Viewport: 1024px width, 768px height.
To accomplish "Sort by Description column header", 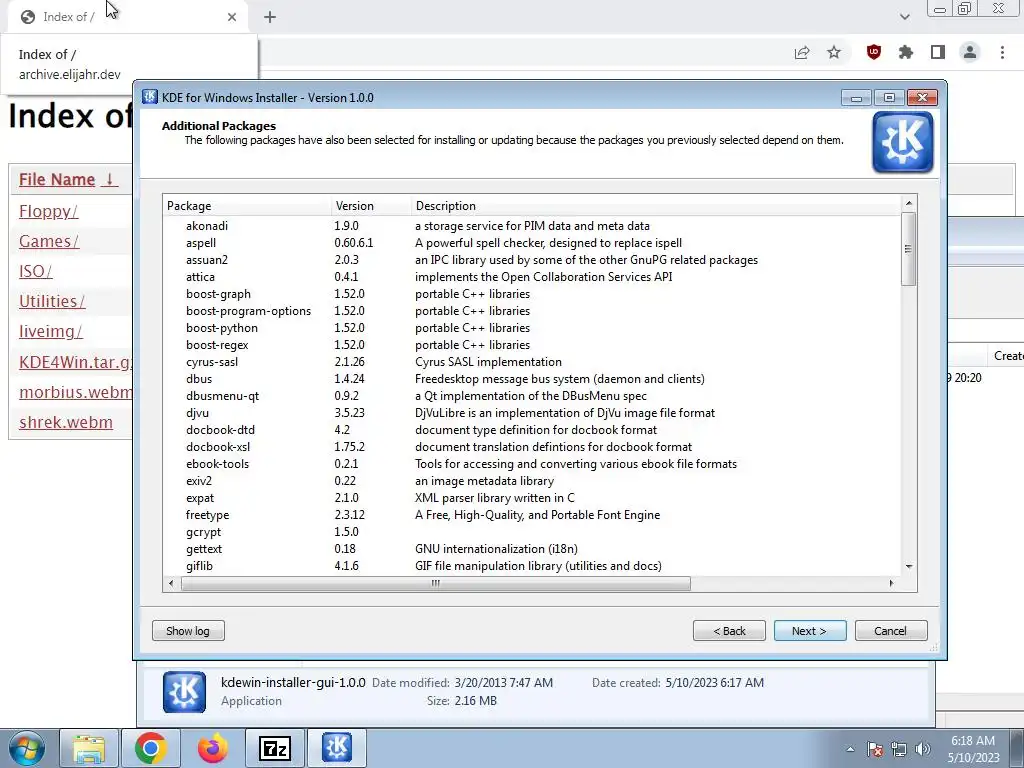I will pyautogui.click(x=656, y=206).
